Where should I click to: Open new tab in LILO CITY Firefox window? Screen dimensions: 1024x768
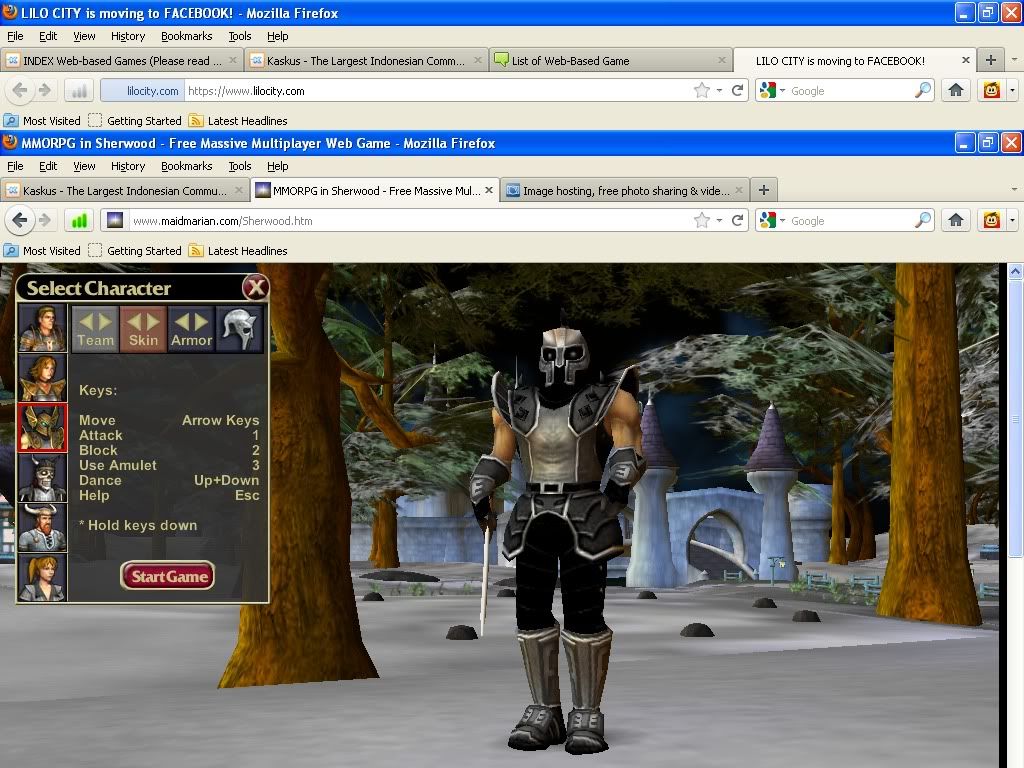(x=991, y=60)
